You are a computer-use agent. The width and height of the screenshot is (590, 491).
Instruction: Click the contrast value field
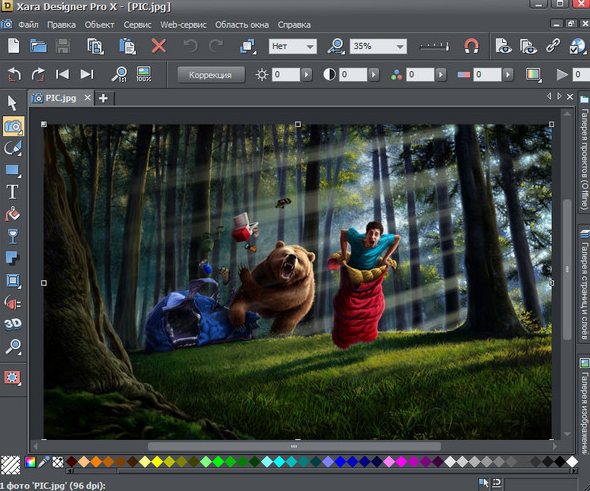(x=353, y=74)
